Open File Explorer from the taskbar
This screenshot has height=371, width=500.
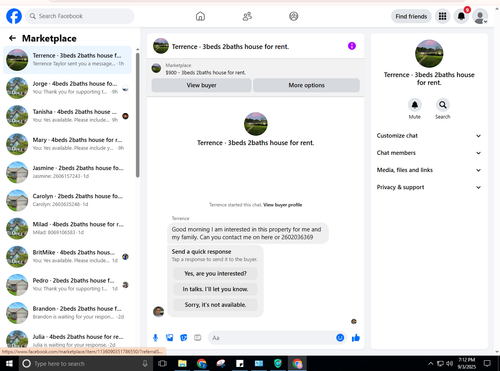[x=182, y=363]
